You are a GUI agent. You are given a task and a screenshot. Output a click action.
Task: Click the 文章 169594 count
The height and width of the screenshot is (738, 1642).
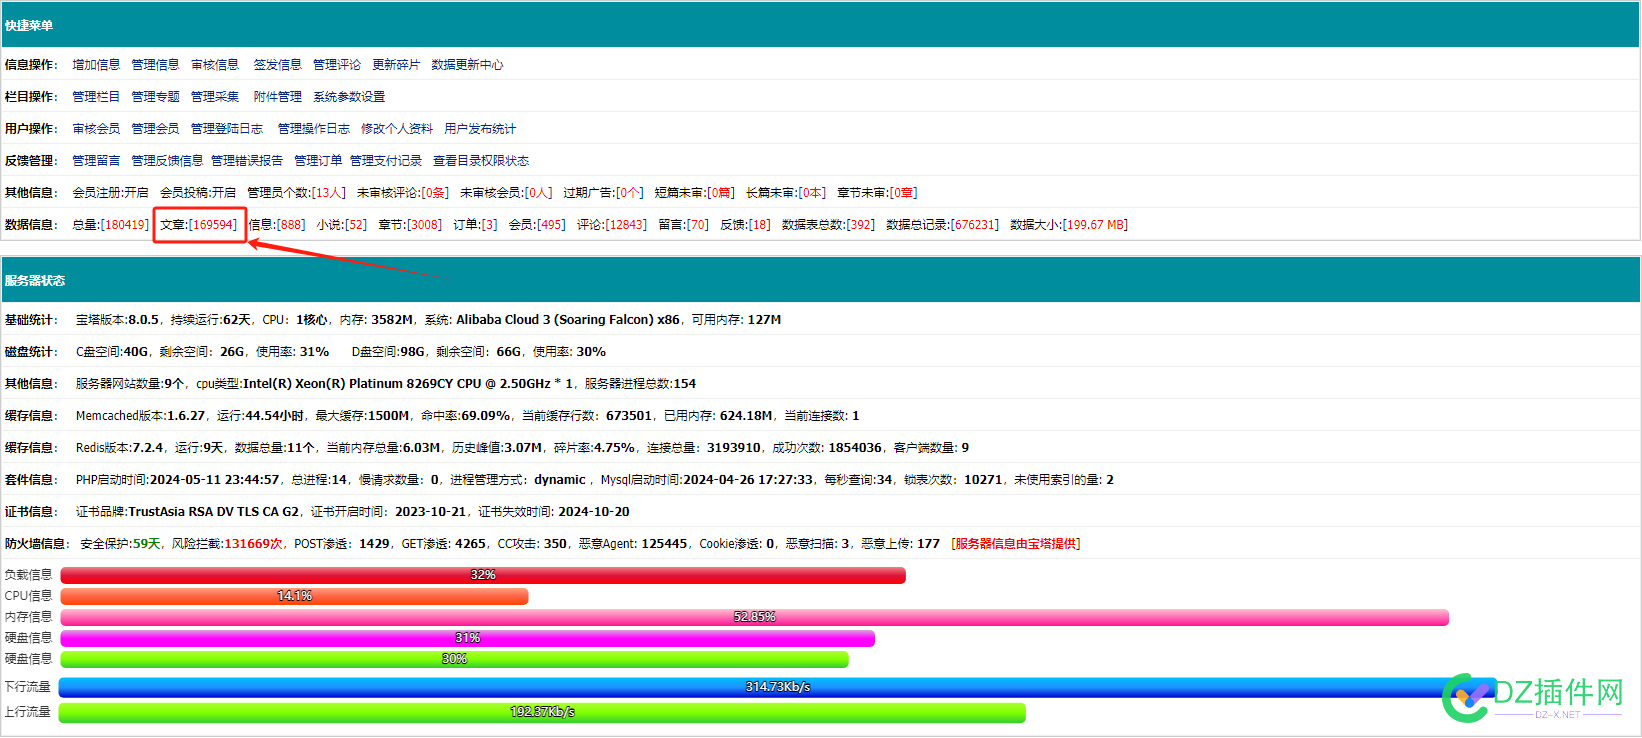click(198, 225)
